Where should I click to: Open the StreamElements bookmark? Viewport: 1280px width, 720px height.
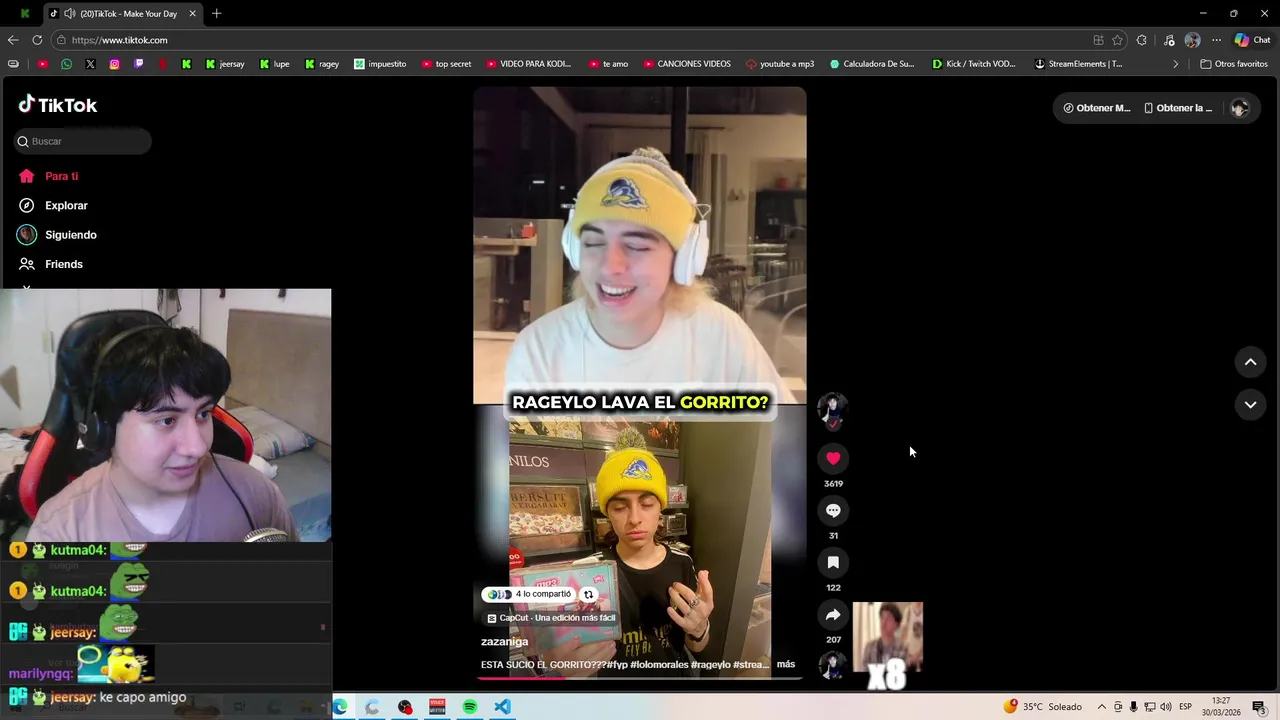[x=1078, y=64]
